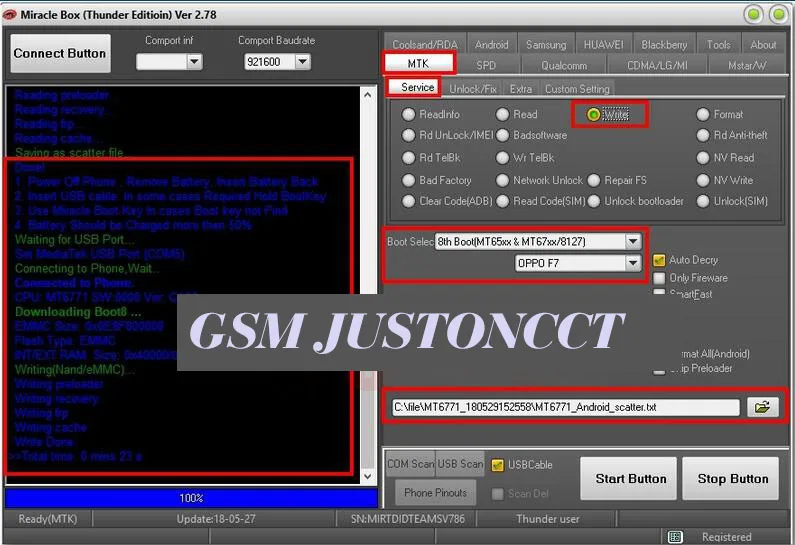Open the OPPO F7 model dropdown
Screen dimensions: 795x545
(633, 263)
